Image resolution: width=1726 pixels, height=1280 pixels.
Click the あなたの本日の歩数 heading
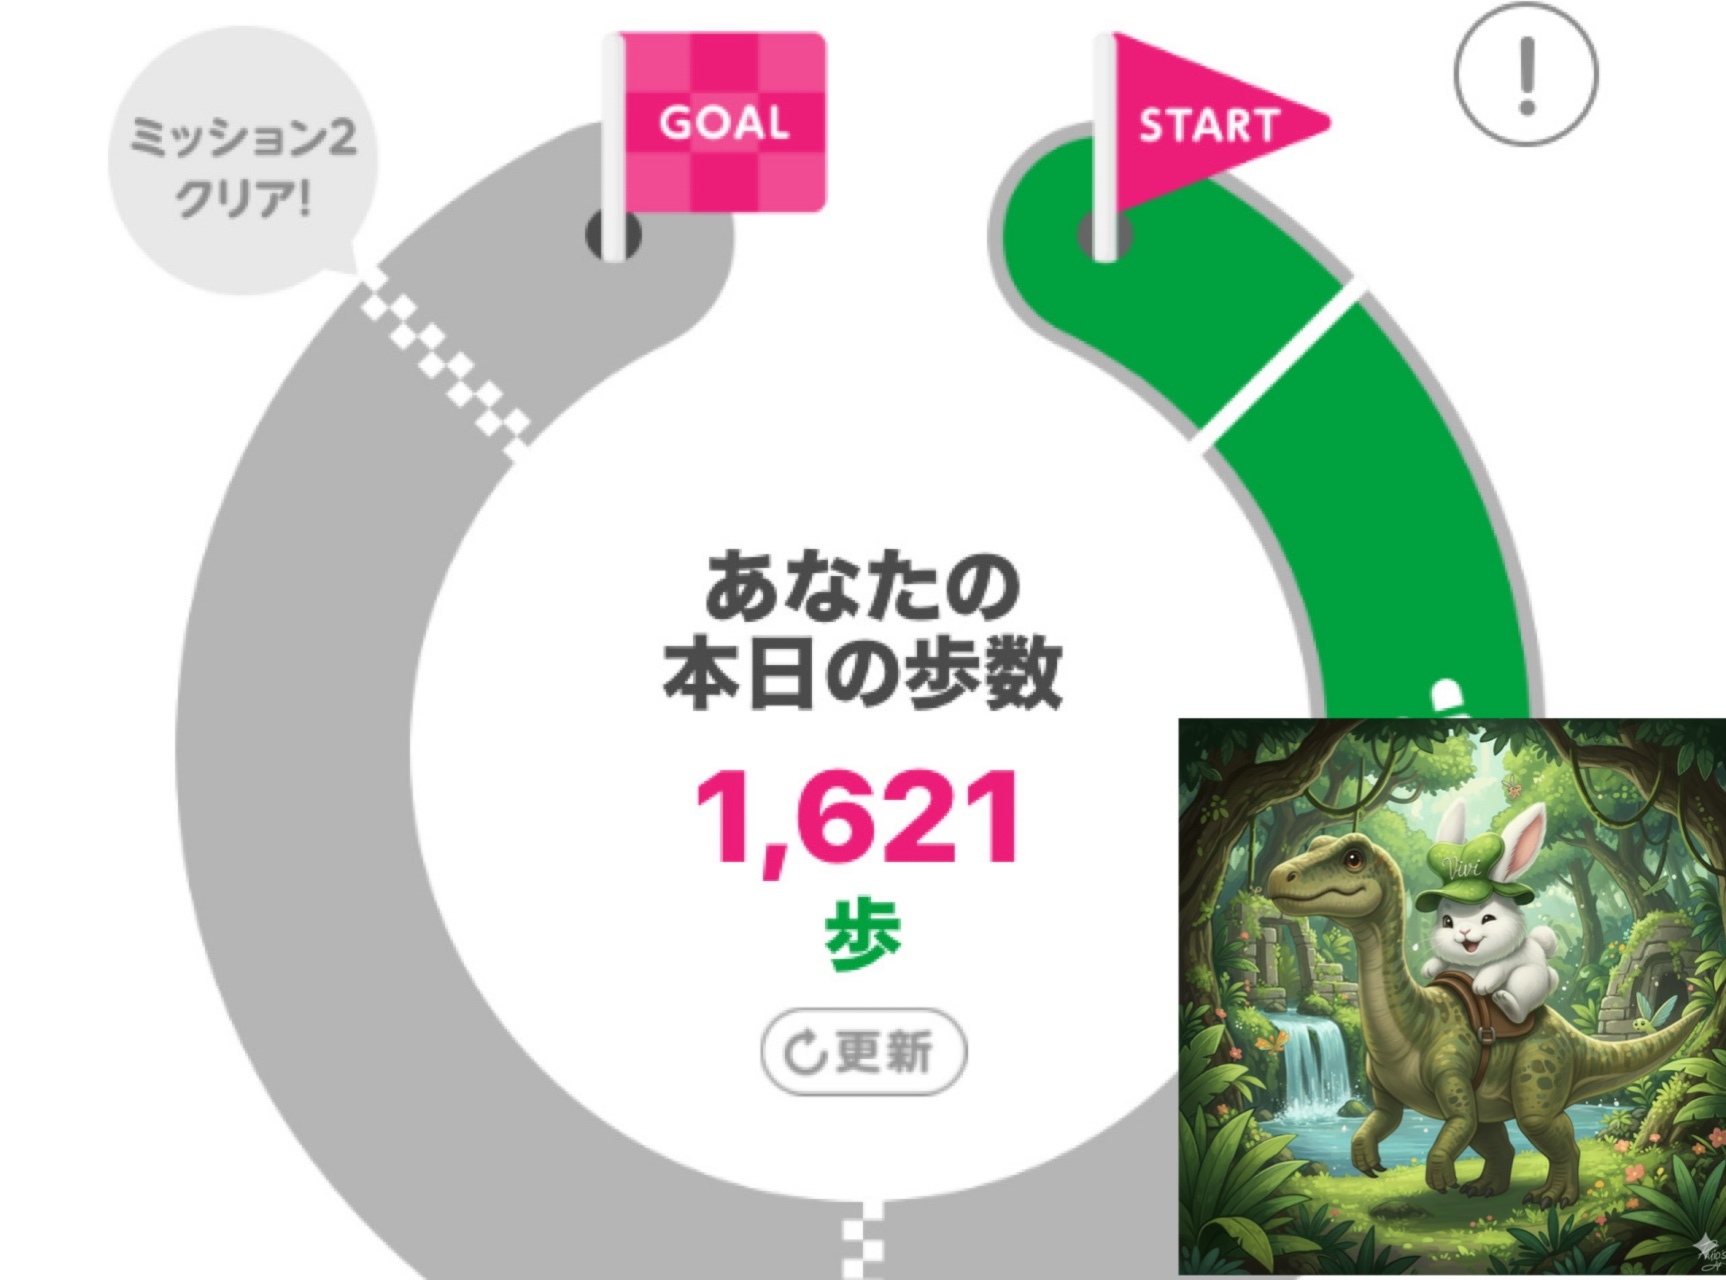pyautogui.click(x=862, y=632)
